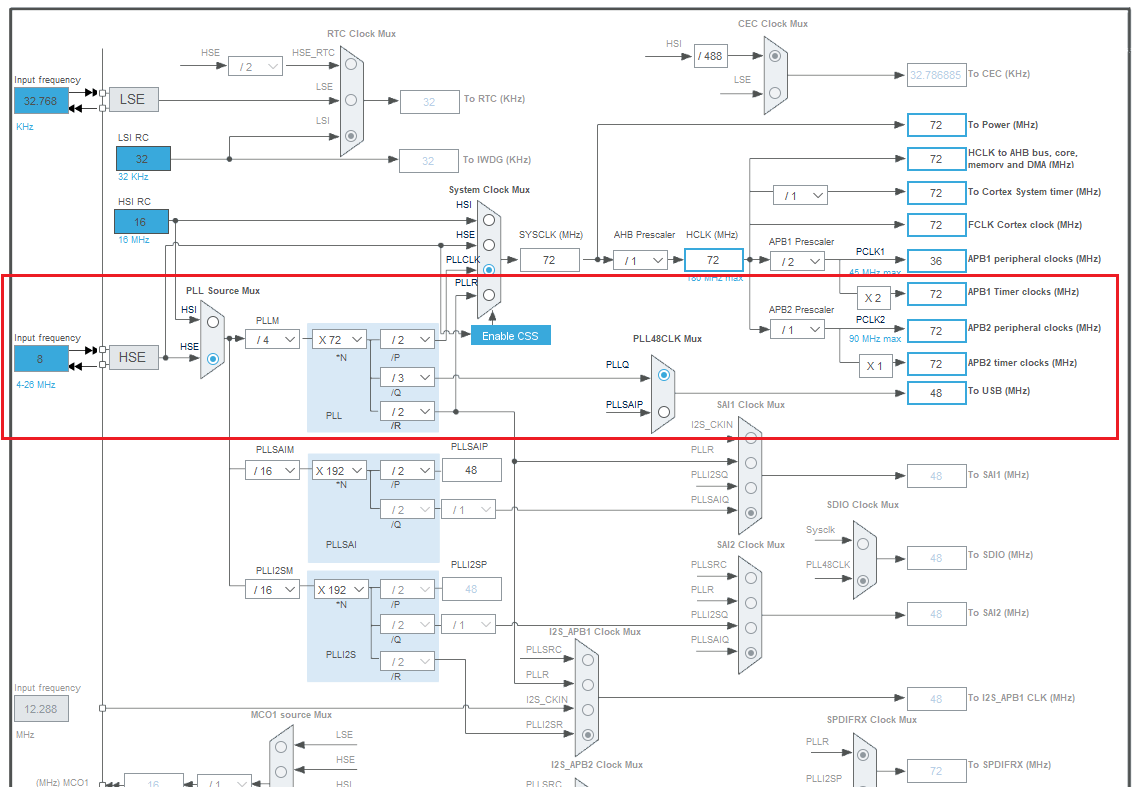This screenshot has width=1139, height=790.
Task: Open main PLL /Q /3 divider dropdown
Action: point(408,378)
